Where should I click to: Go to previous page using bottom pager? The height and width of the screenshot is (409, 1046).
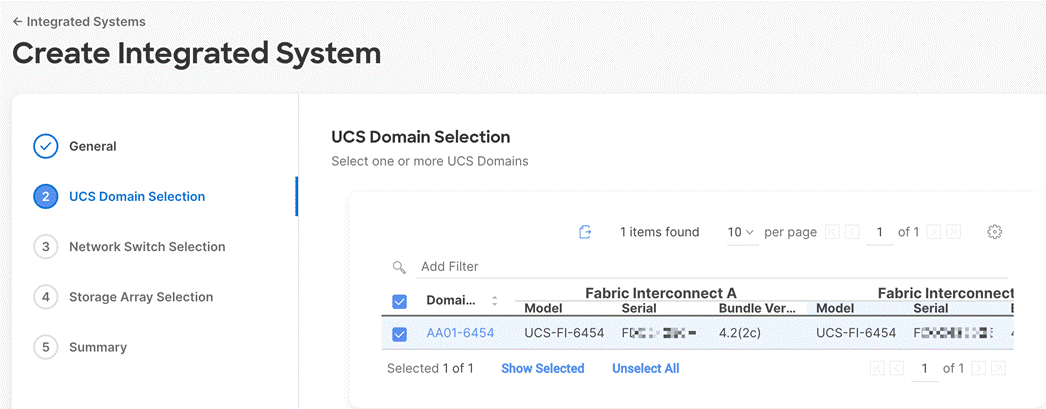[897, 368]
